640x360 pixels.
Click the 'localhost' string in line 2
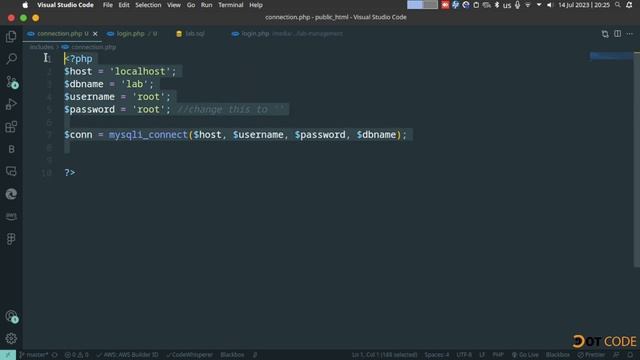click(140, 71)
